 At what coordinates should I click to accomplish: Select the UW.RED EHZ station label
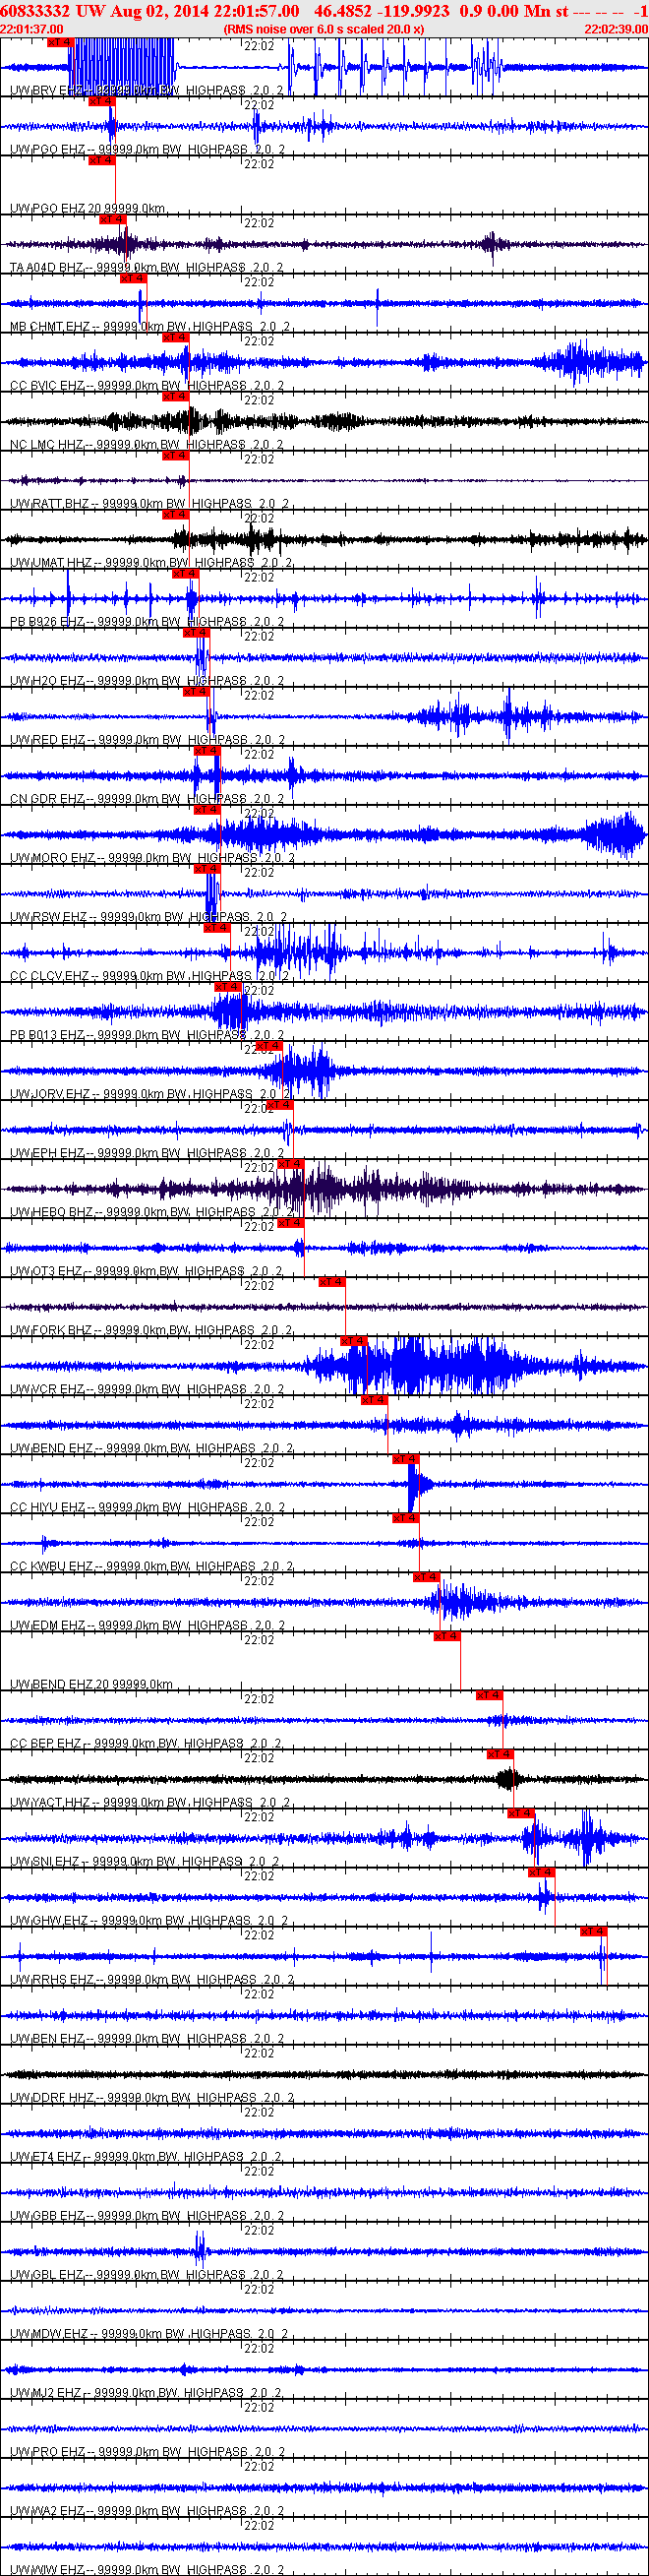click(147, 739)
